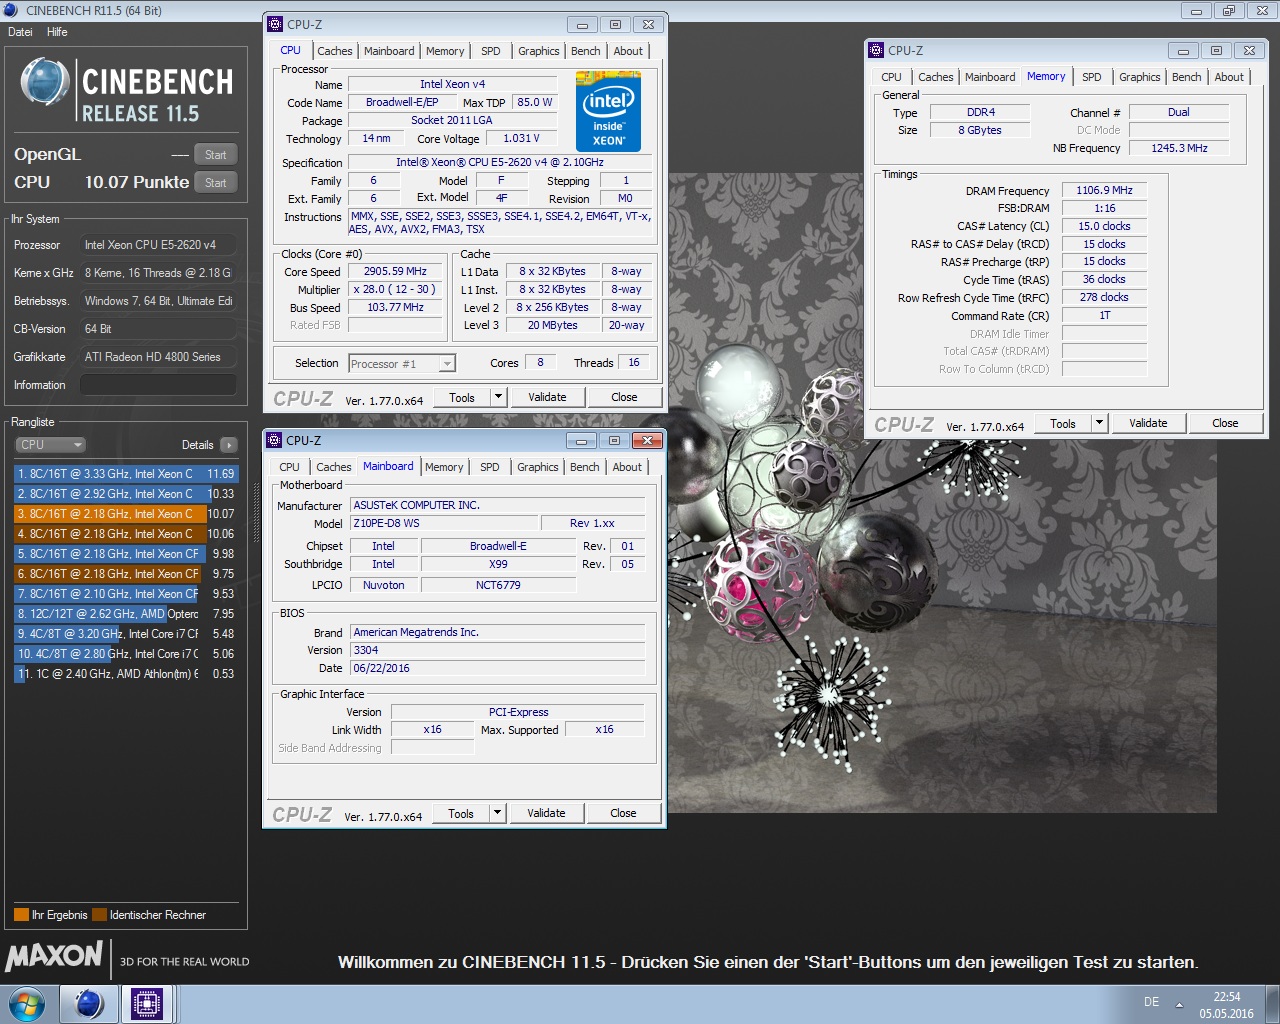The width and height of the screenshot is (1280, 1024).
Task: Click the Intel Xeon Inside logo
Action: [608, 111]
